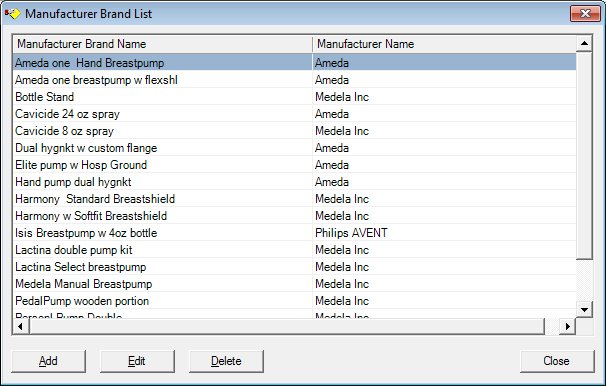Select 'Cavicide 8 oz spray' row
This screenshot has height=386, width=606.
click(294, 131)
